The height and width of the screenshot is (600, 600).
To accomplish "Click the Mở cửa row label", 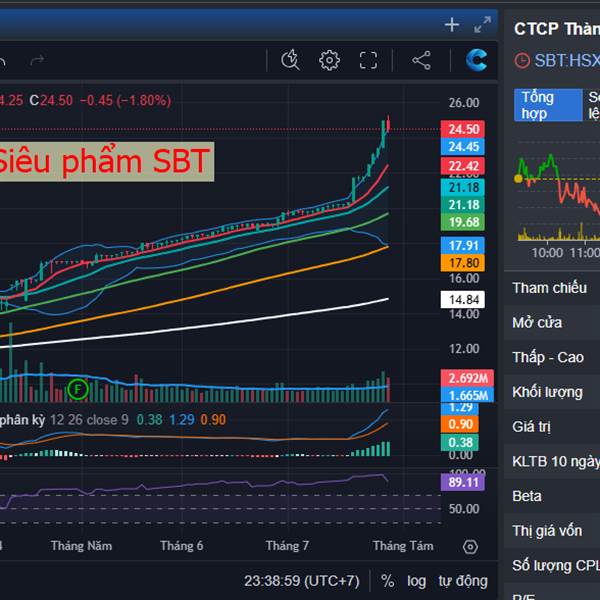I will 537,323.
